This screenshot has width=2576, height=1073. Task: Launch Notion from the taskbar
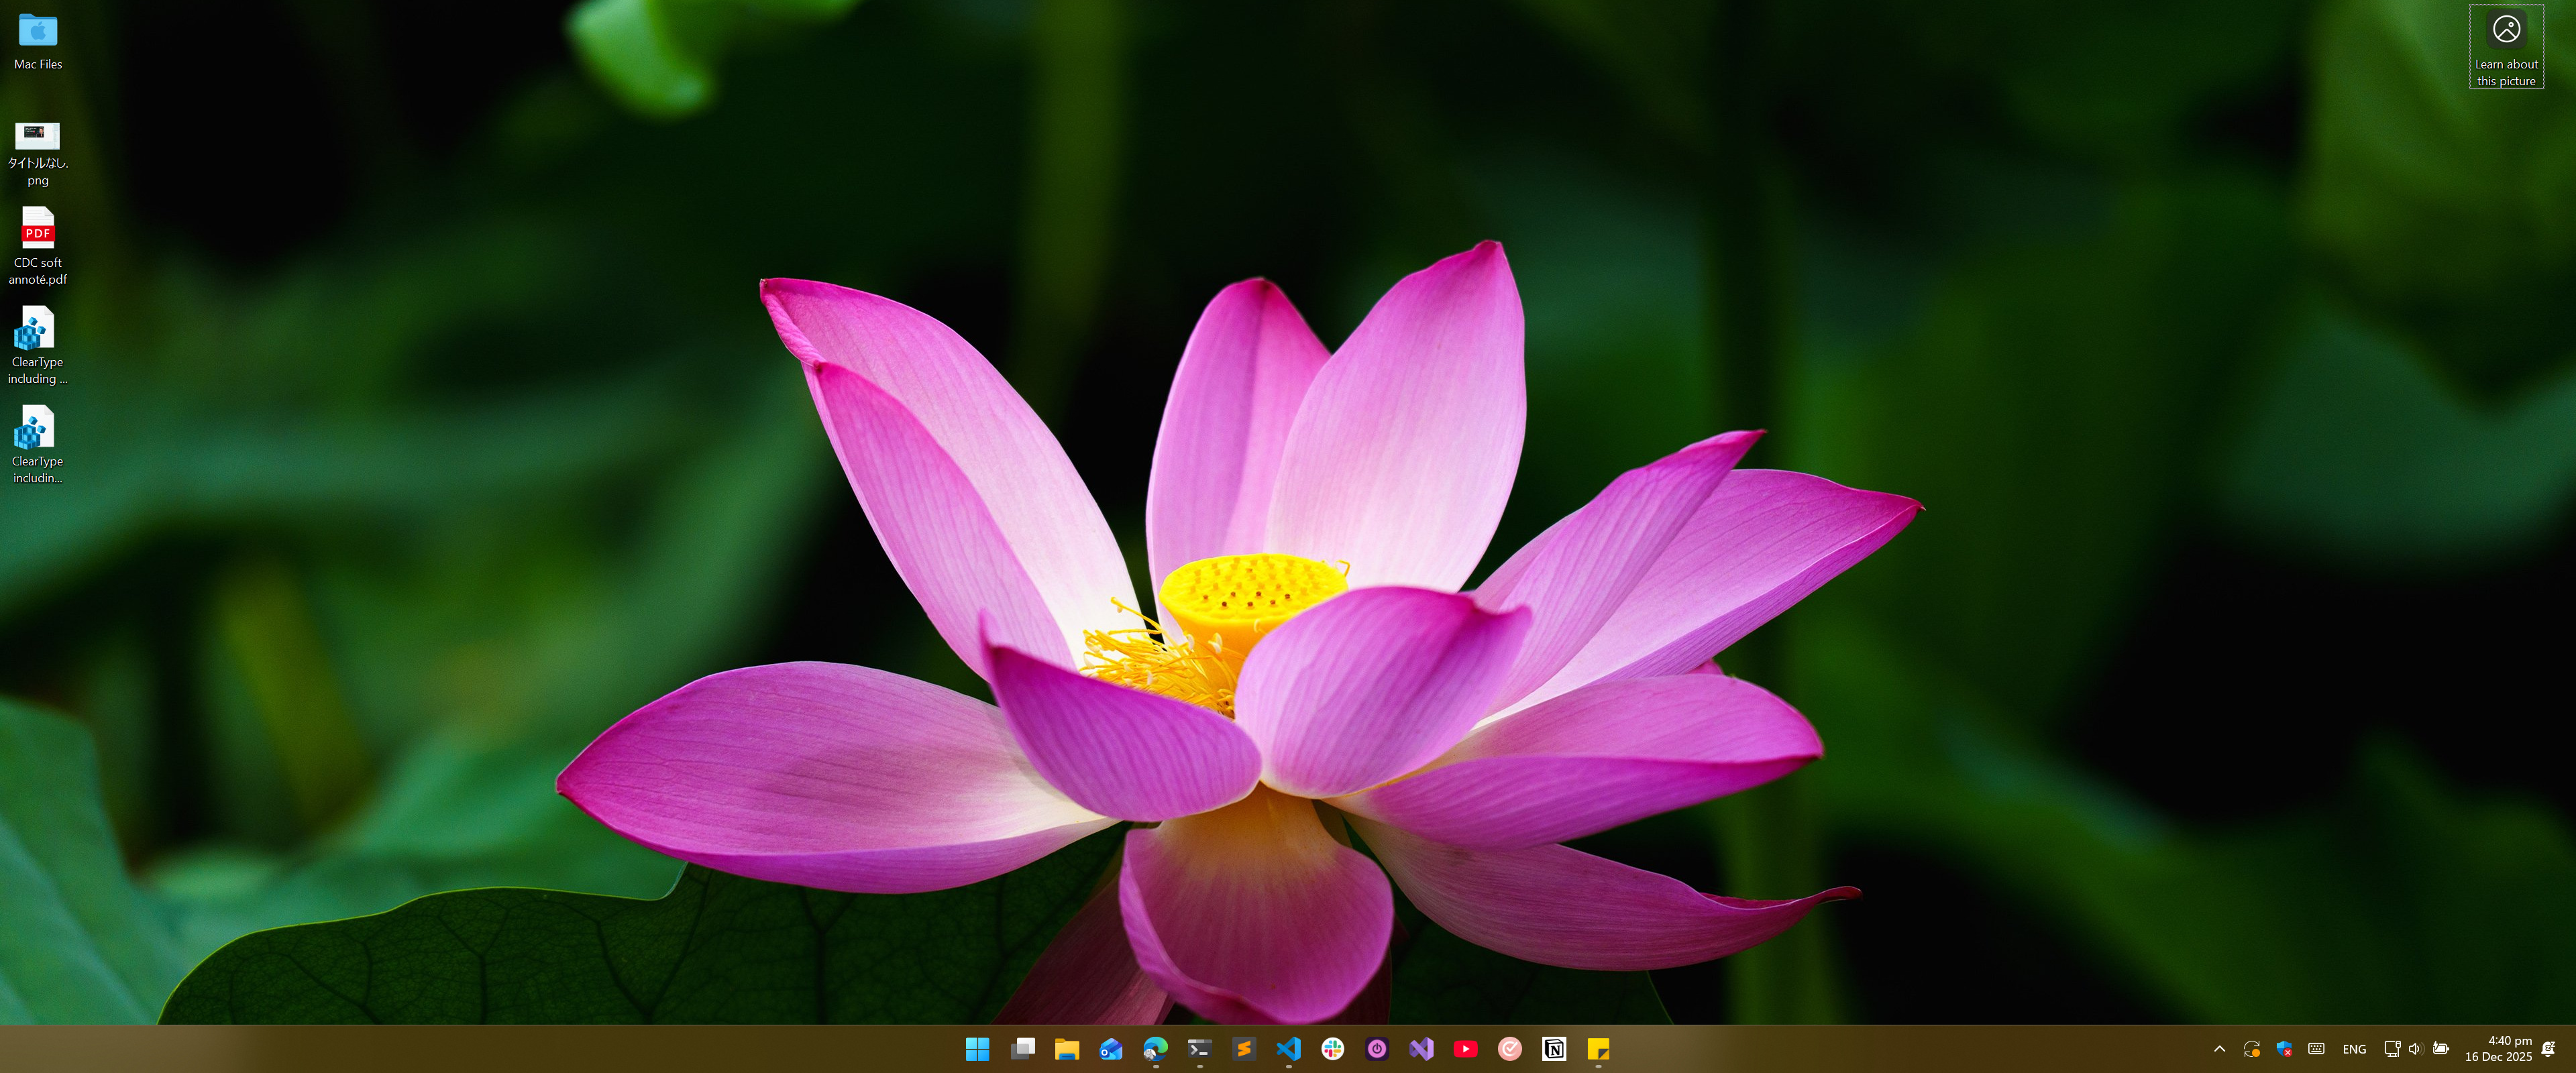coord(1554,1048)
